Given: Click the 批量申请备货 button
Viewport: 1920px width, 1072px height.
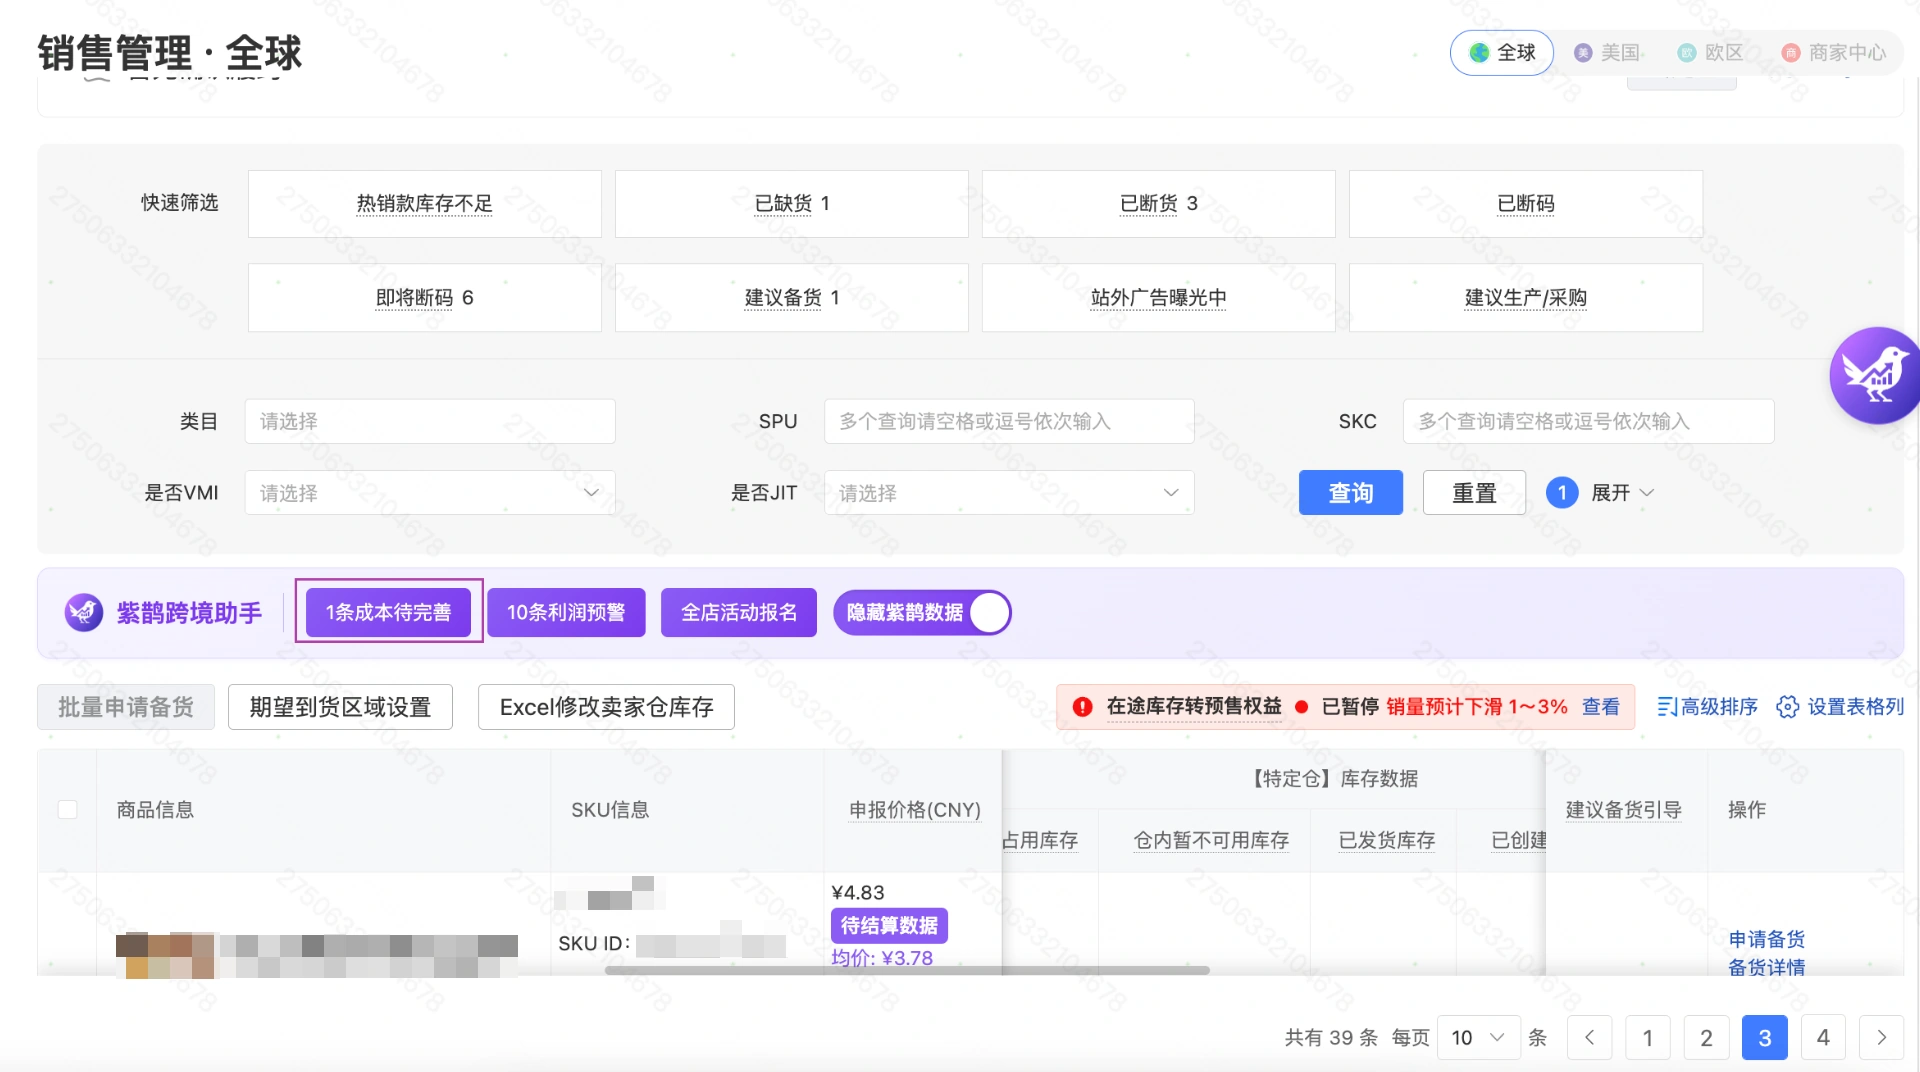Looking at the screenshot, I should coord(126,707).
